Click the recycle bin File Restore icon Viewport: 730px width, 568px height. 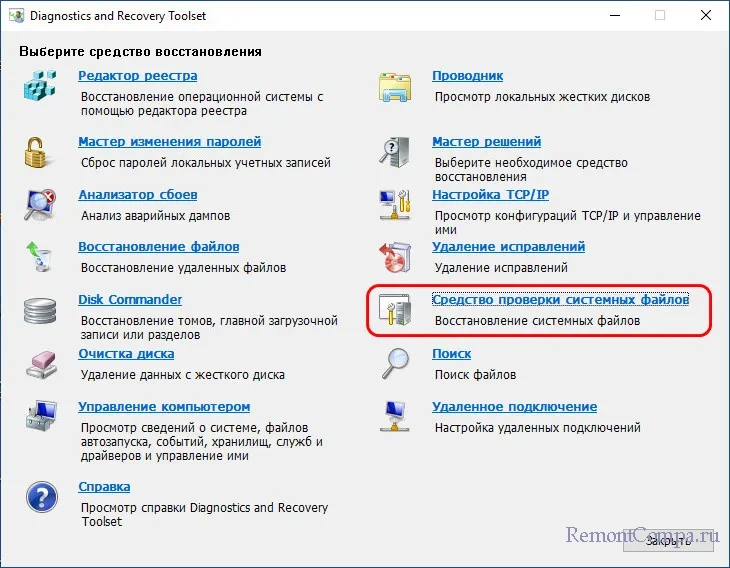click(39, 257)
